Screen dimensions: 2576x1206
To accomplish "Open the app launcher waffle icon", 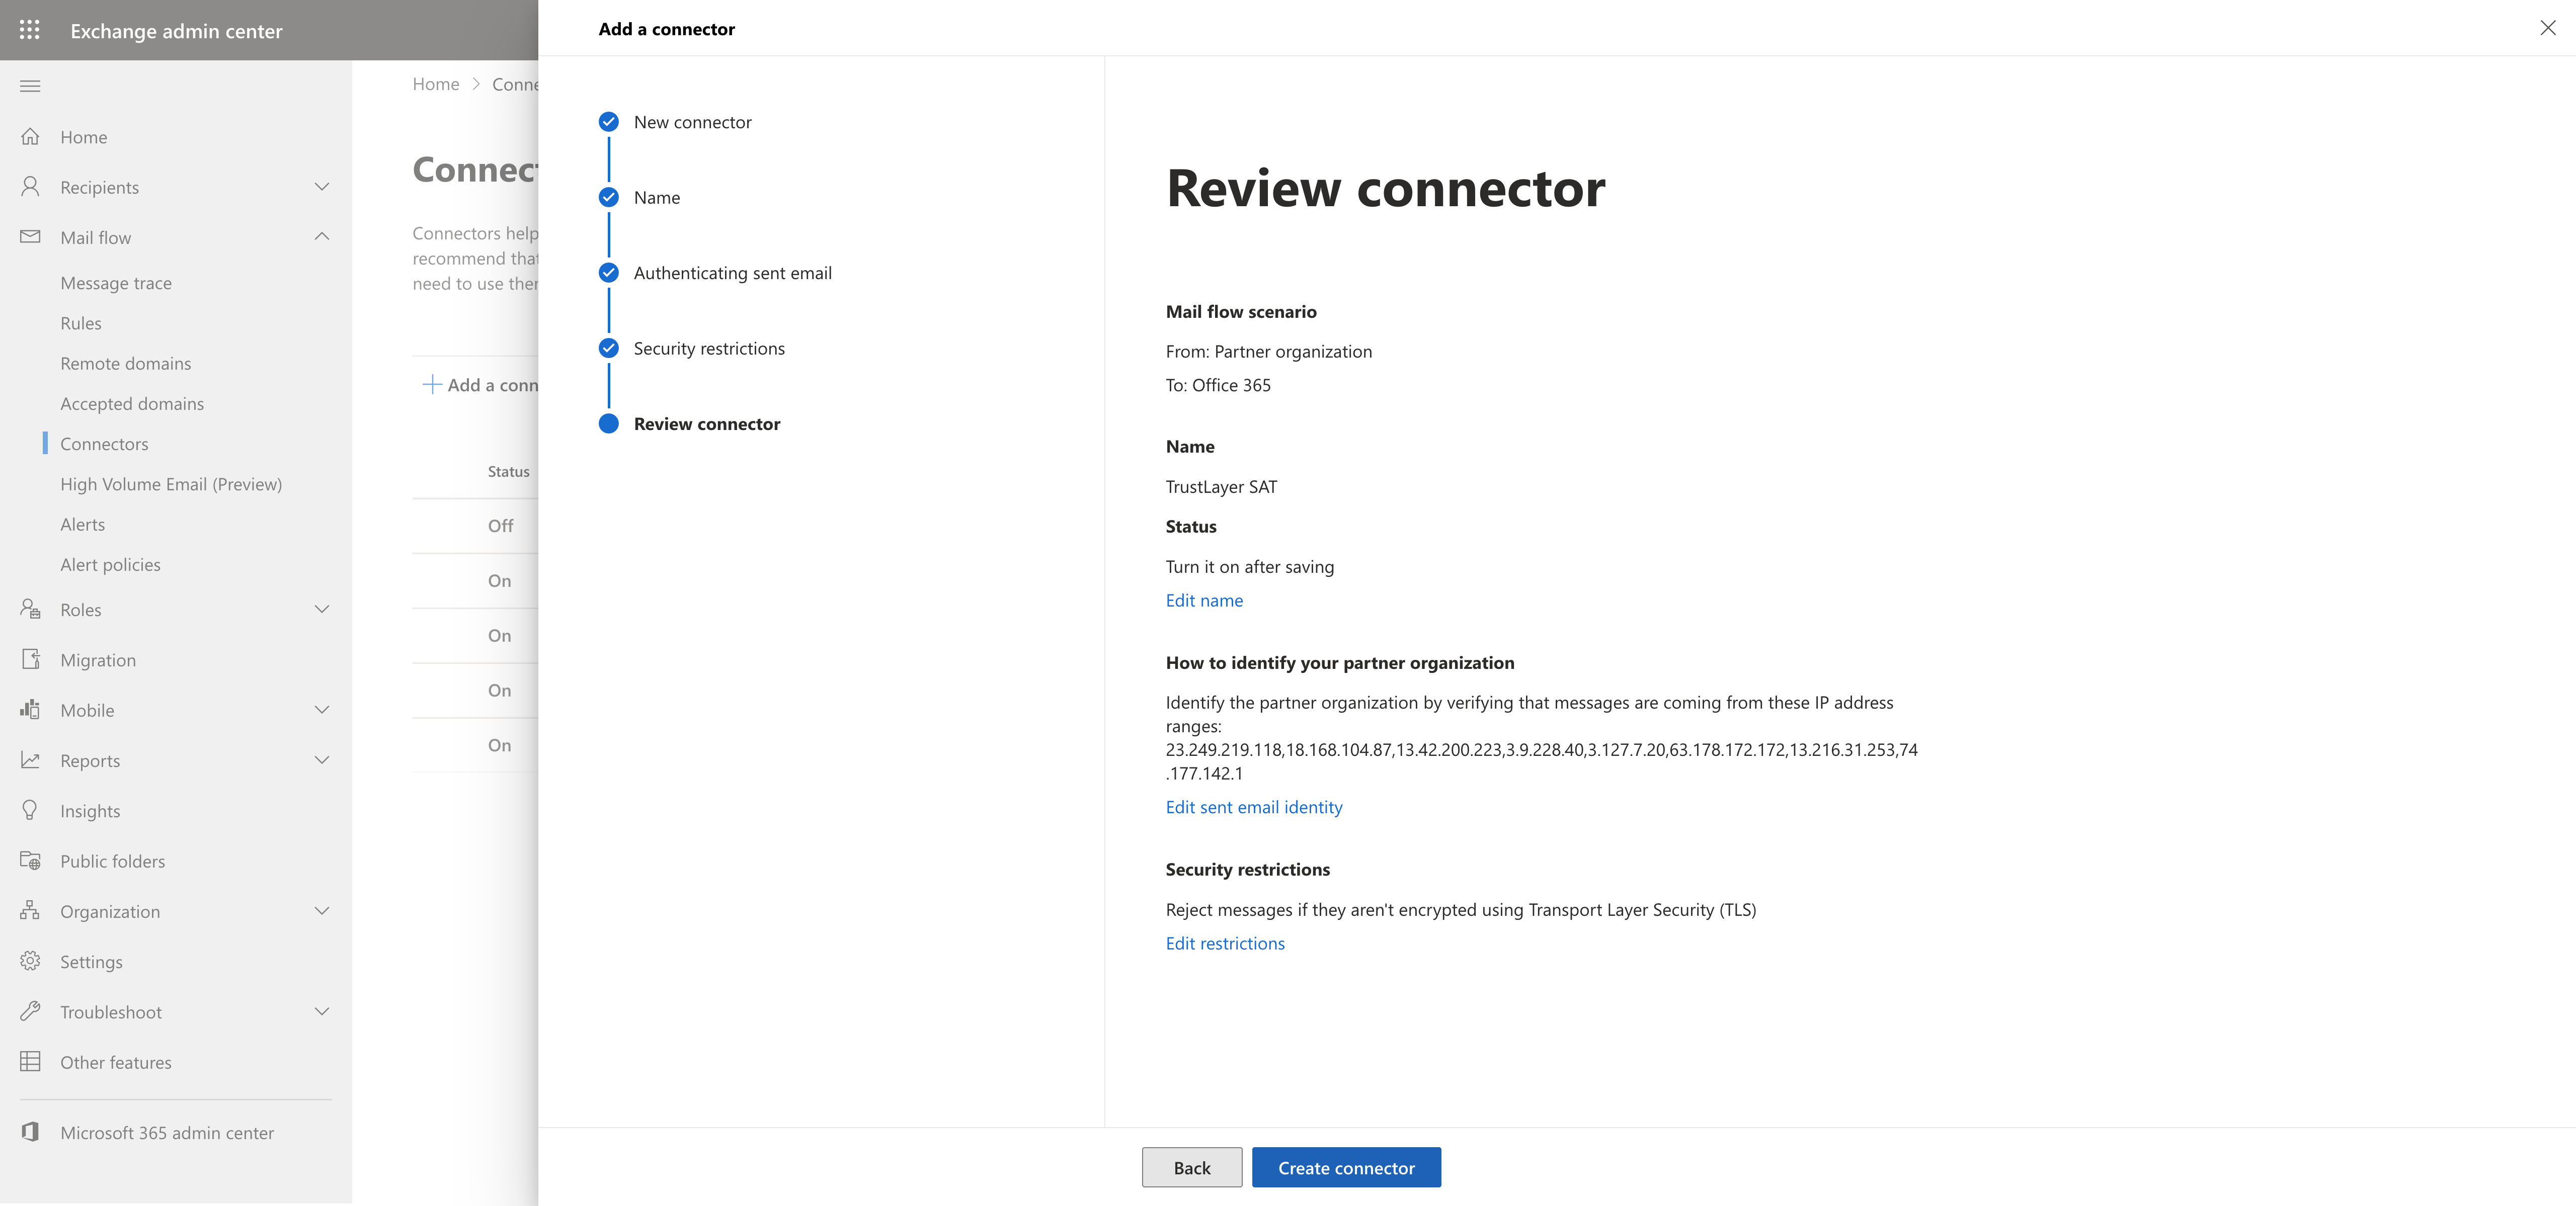I will (x=30, y=30).
